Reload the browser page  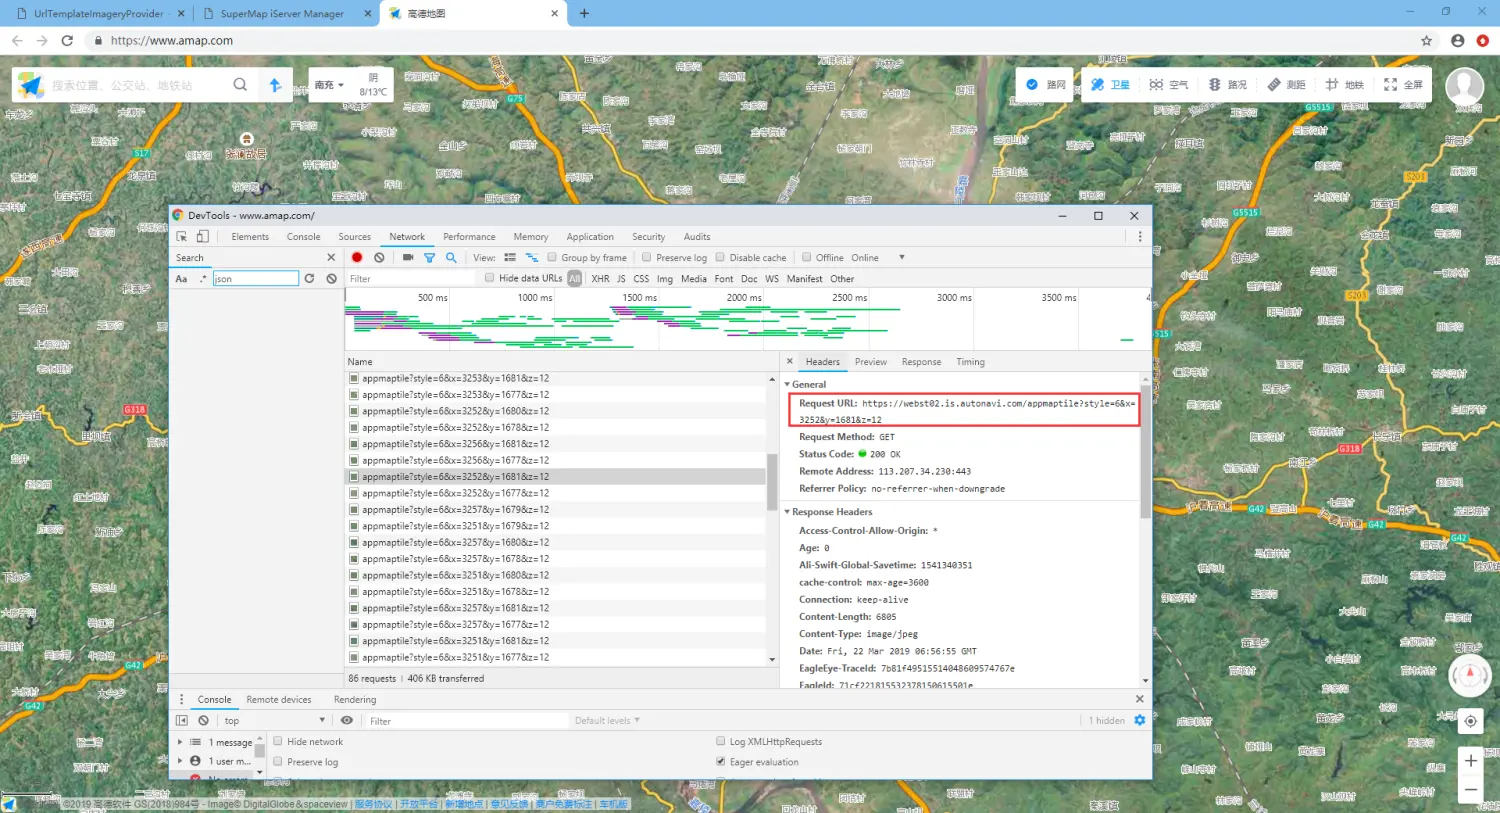[x=67, y=41]
